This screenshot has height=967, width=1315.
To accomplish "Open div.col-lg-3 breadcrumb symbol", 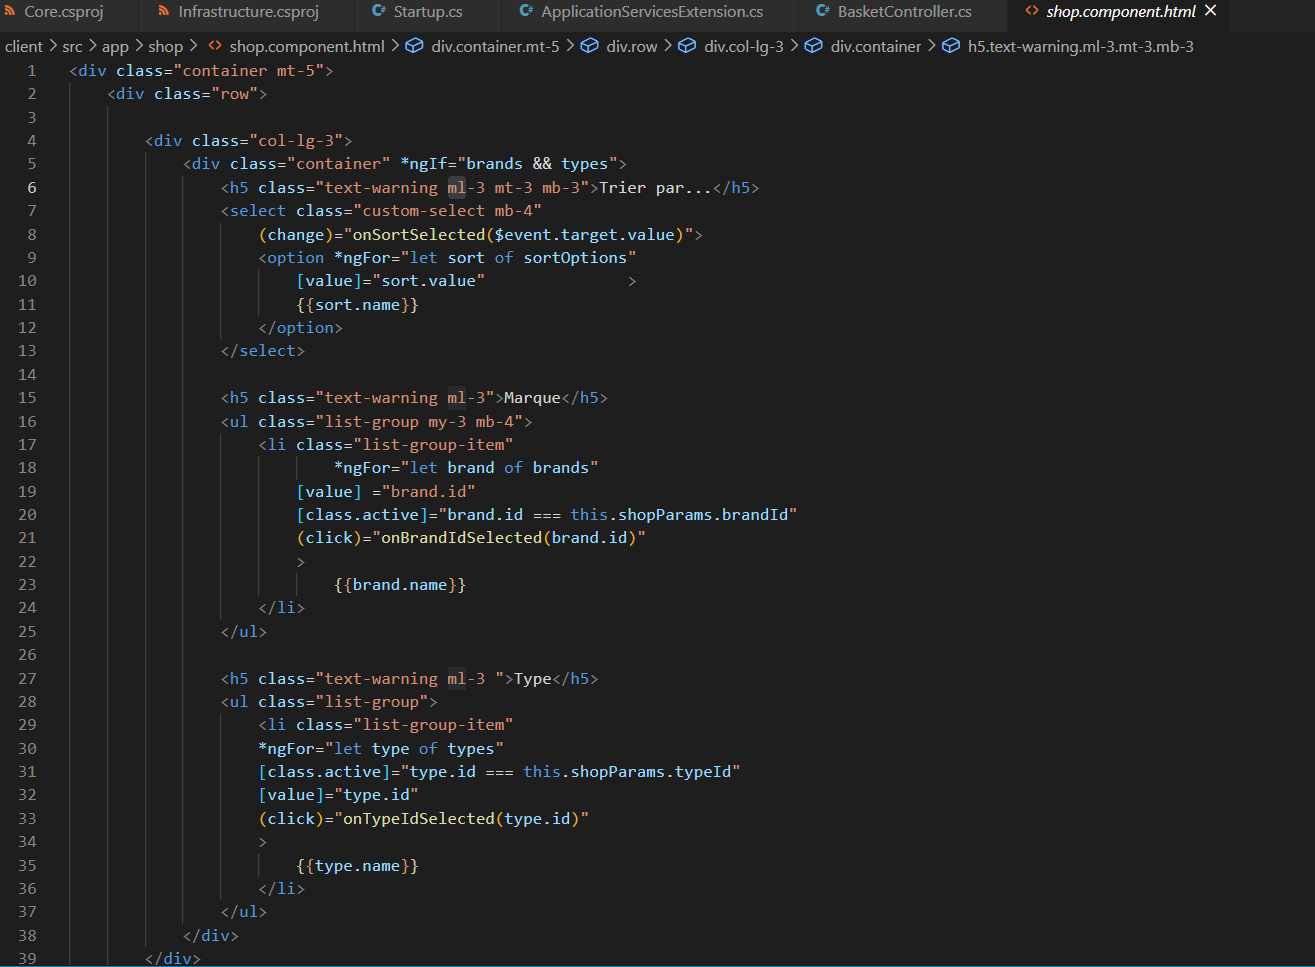I will (744, 46).
